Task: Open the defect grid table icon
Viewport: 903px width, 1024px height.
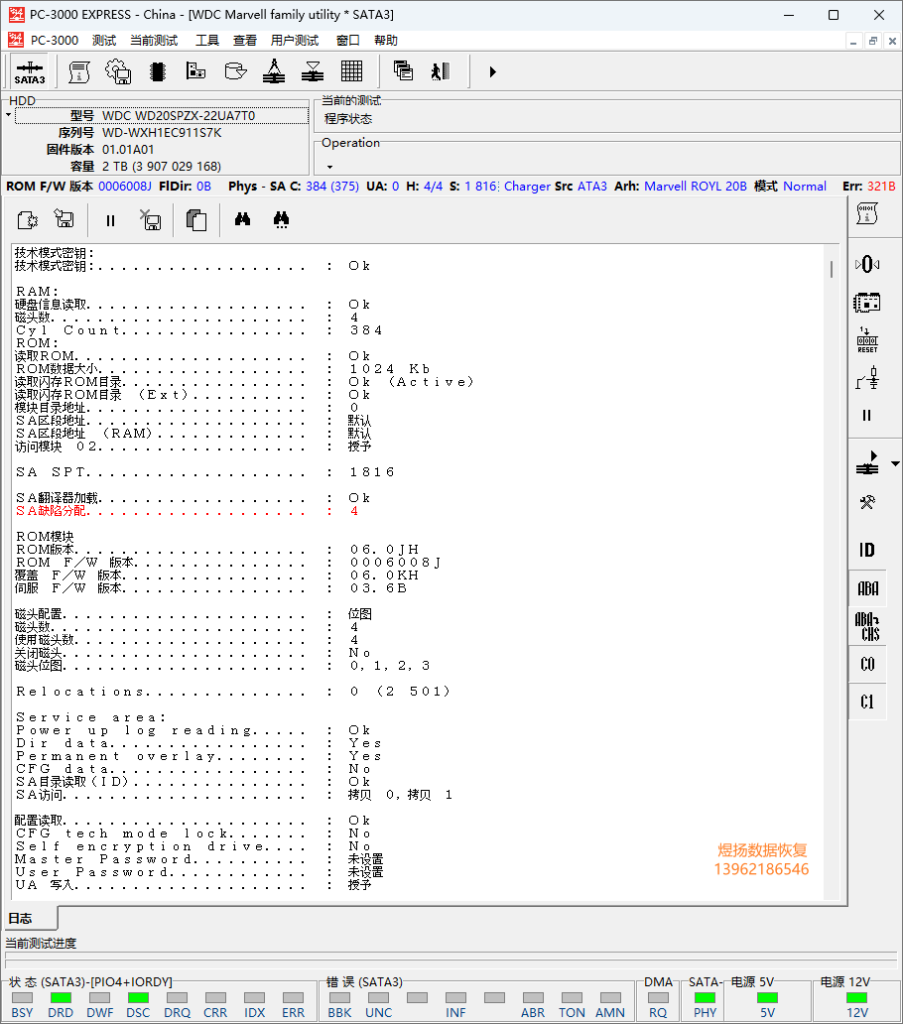Action: click(x=351, y=71)
